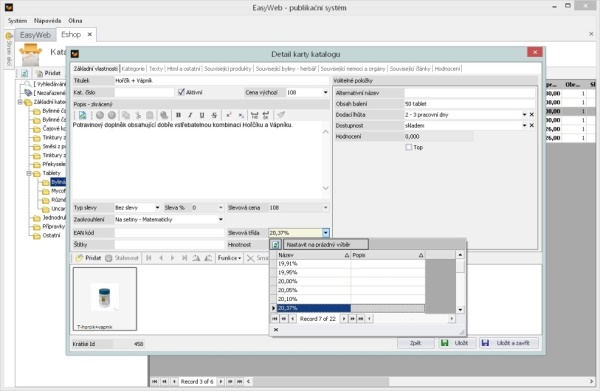Image resolution: width=600 pixels, height=391 pixels.
Task: Click the green refresh icon above the category tree
Action: [x=24, y=73]
